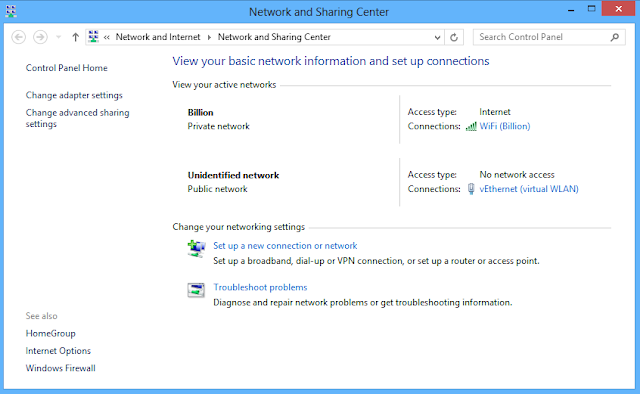Select Network and Sharing Center breadcrumb text
Viewport: 640px width, 394px height.
coord(274,37)
